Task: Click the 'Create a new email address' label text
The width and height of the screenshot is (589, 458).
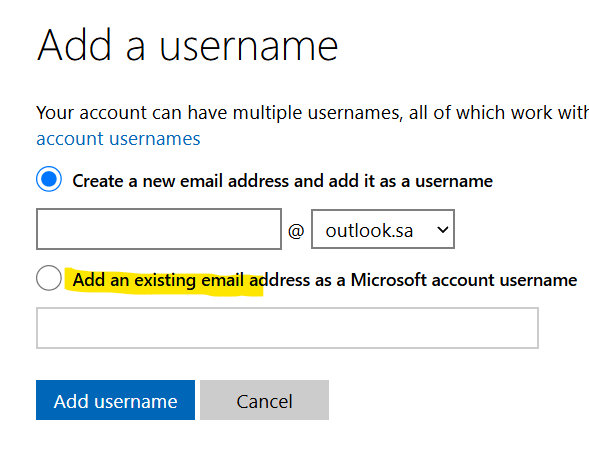Action: tap(282, 181)
